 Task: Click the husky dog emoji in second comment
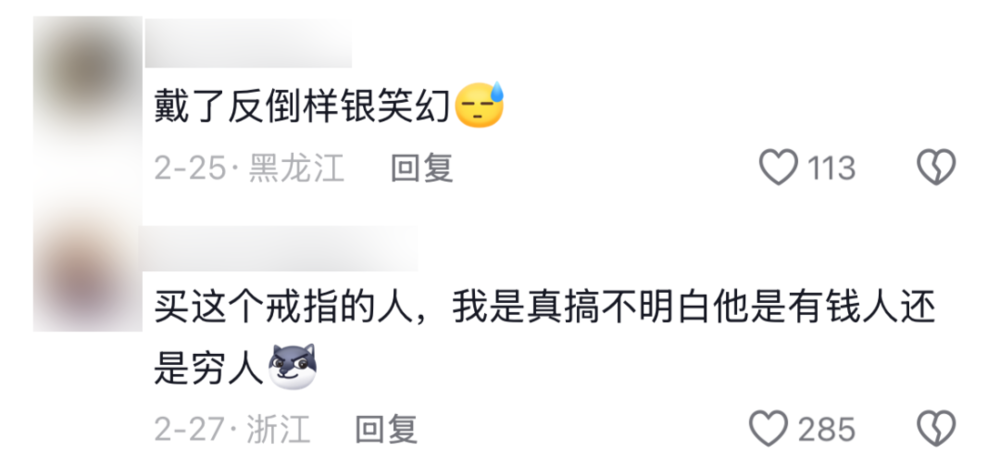click(x=291, y=366)
